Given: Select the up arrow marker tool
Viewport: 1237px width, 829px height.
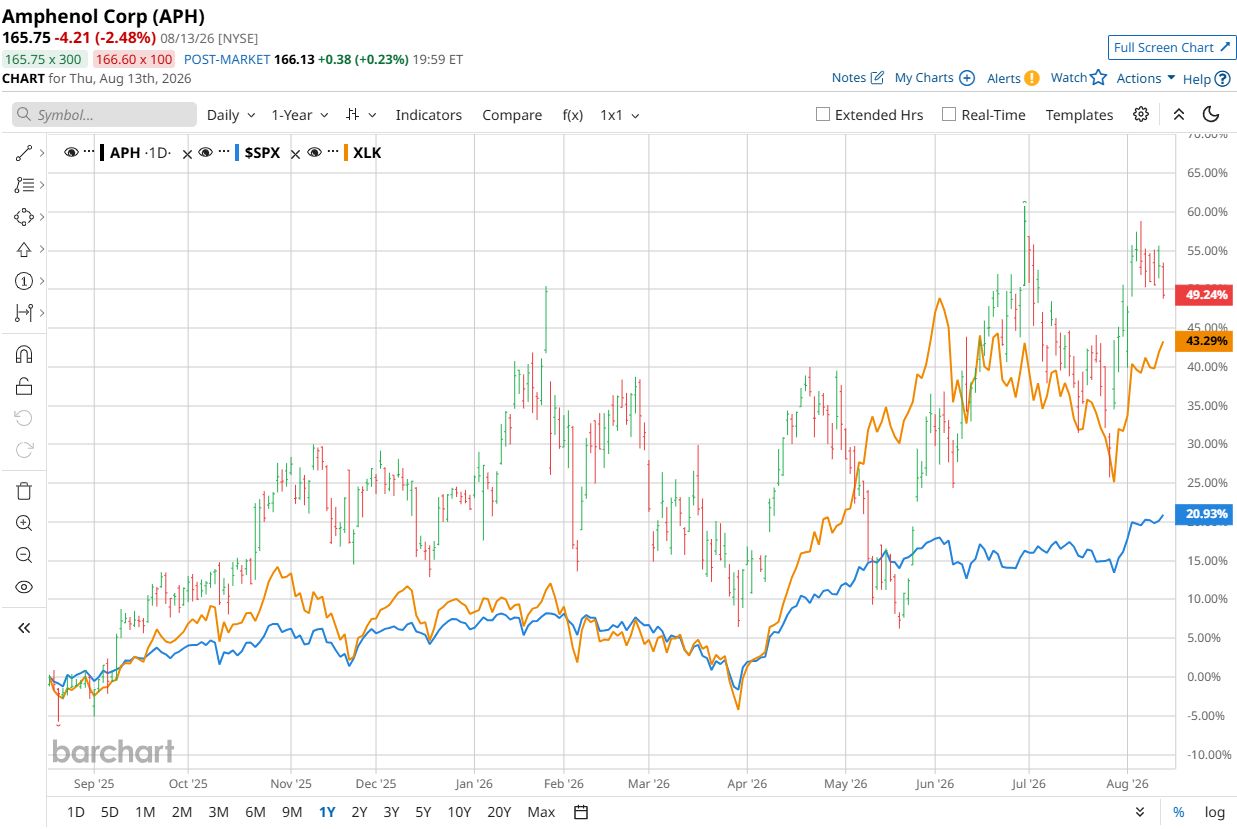Looking at the screenshot, I should coord(24,249).
